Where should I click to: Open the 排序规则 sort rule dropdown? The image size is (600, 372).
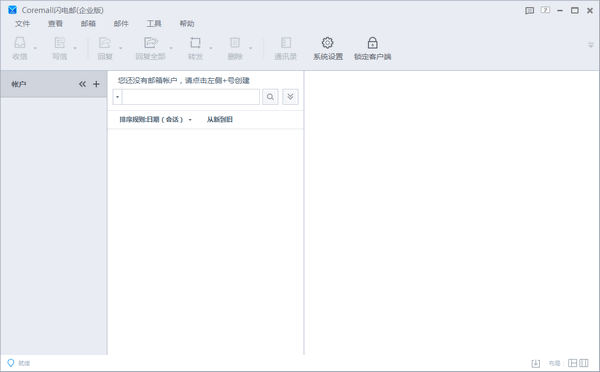[x=155, y=119]
